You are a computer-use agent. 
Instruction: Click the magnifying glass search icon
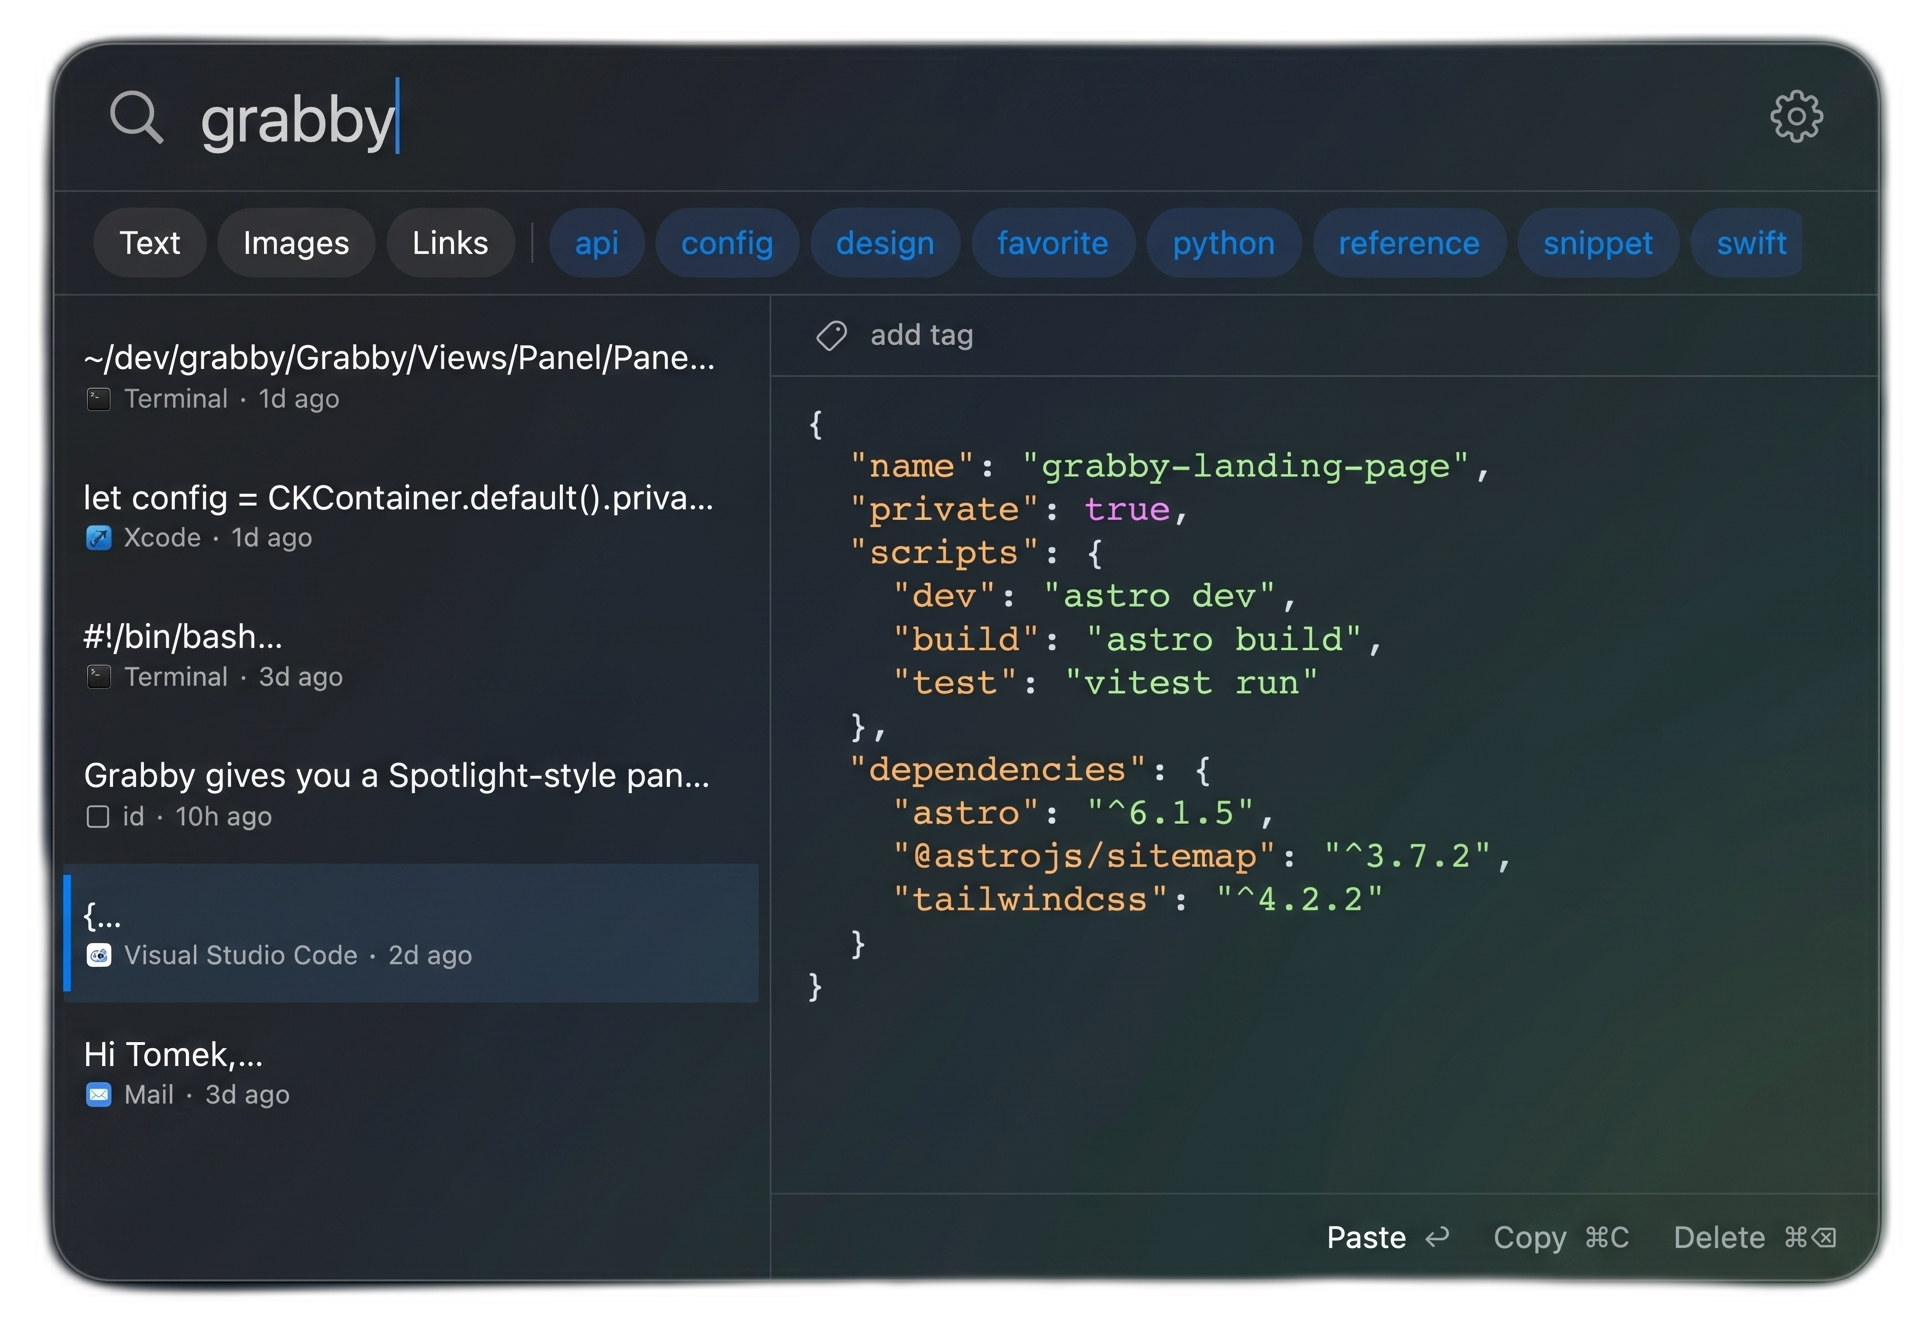click(x=136, y=118)
